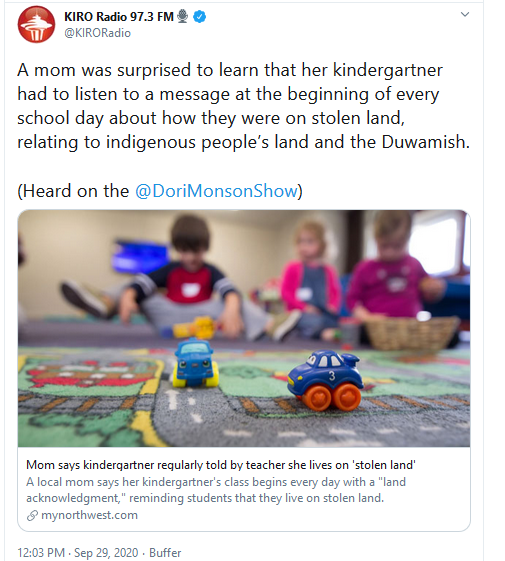Open the toy cars article preview image
Viewport: 505px width, 561px height.
[244, 328]
